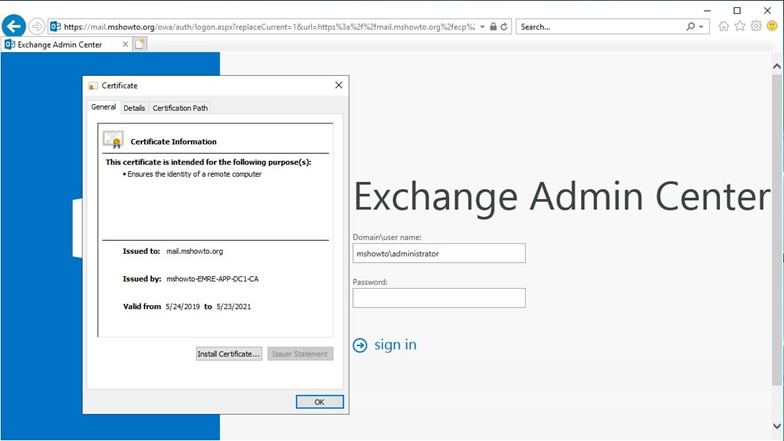Click the Outlook site icon in address bar
784x441 pixels.
(56, 26)
